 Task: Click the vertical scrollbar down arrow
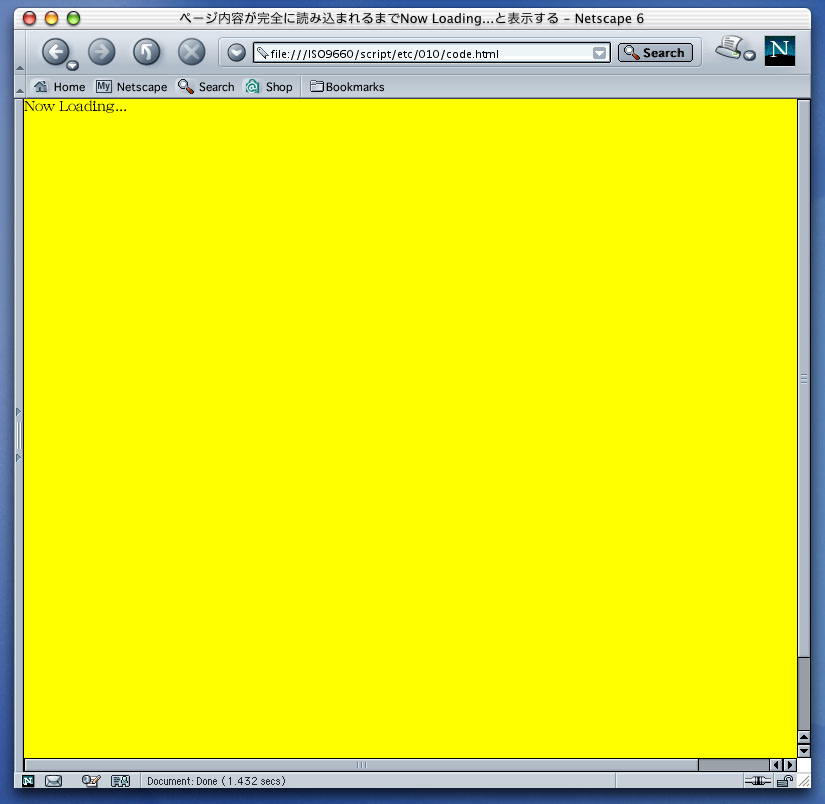(803, 750)
